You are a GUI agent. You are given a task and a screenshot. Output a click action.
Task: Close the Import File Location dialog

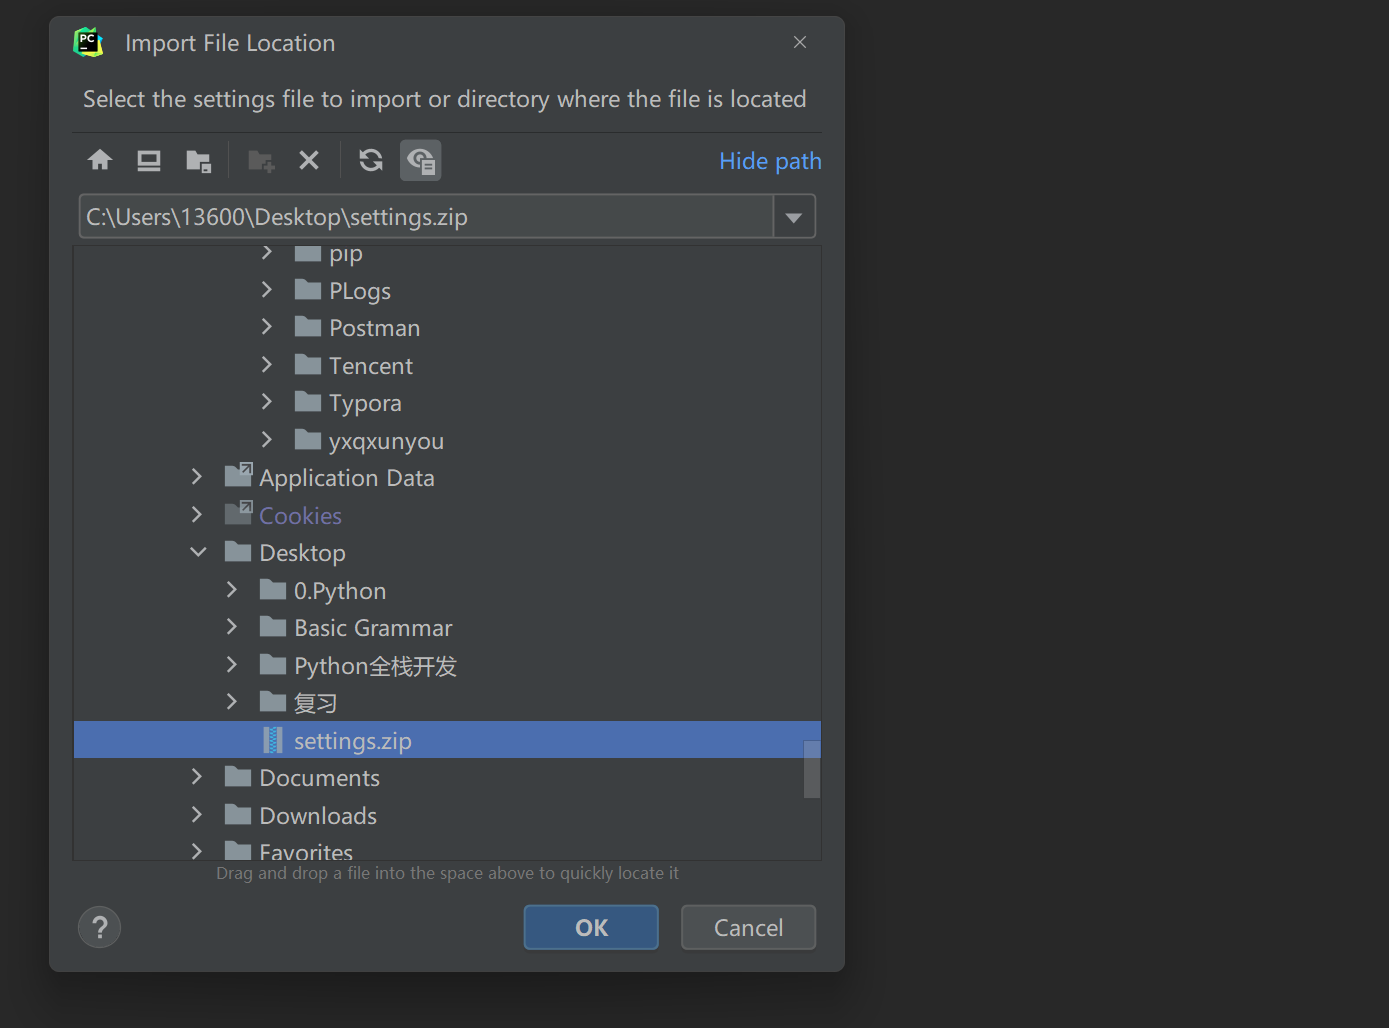tap(800, 42)
